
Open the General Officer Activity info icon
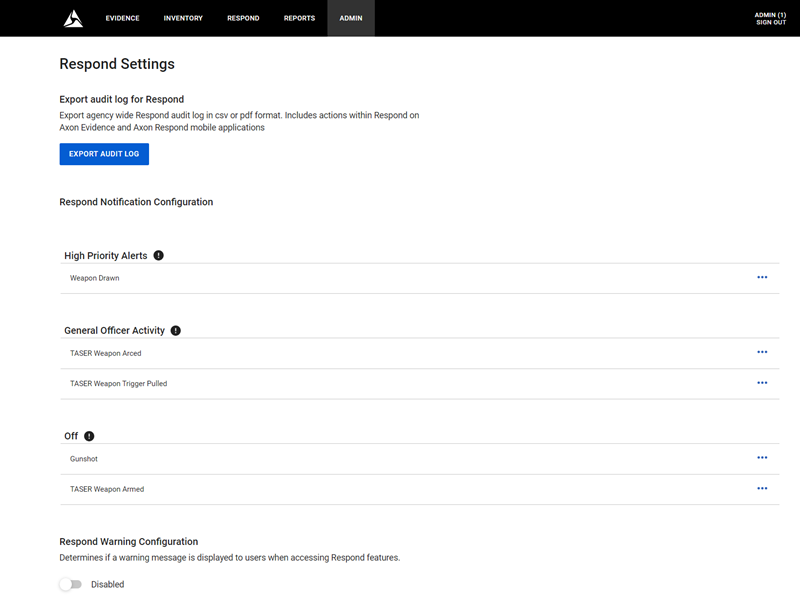(x=176, y=331)
